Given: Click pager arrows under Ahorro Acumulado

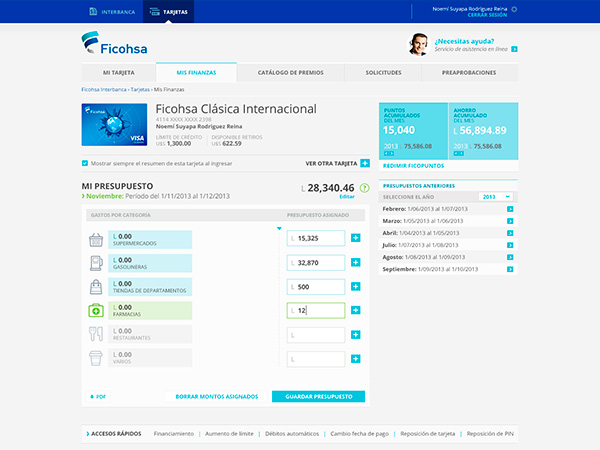Looking at the screenshot, I should pyautogui.click(x=458, y=153).
